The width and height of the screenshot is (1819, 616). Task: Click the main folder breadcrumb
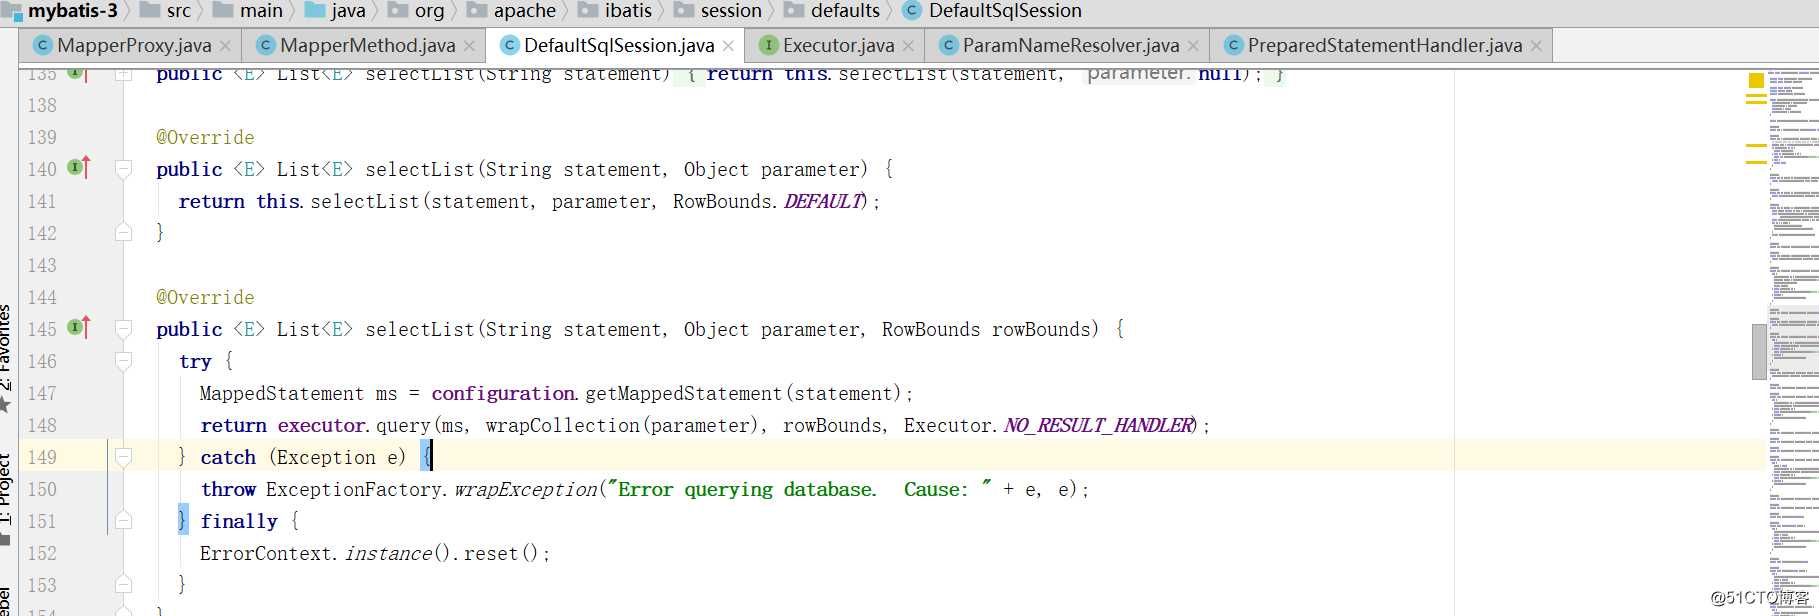(x=248, y=11)
